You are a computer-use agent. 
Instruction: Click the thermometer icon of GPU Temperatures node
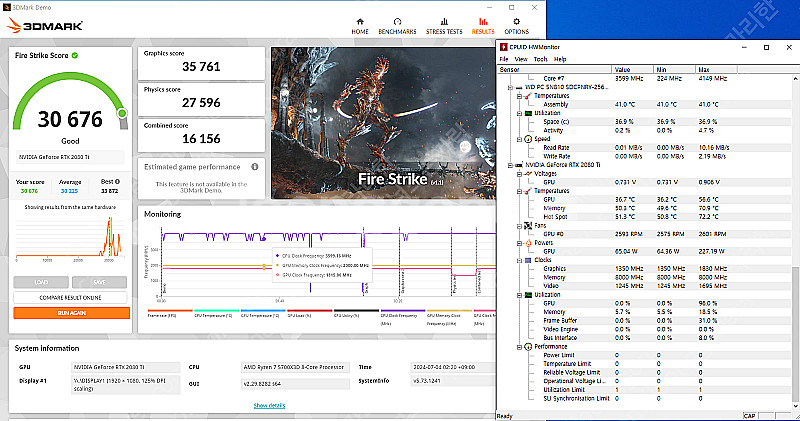click(x=528, y=191)
